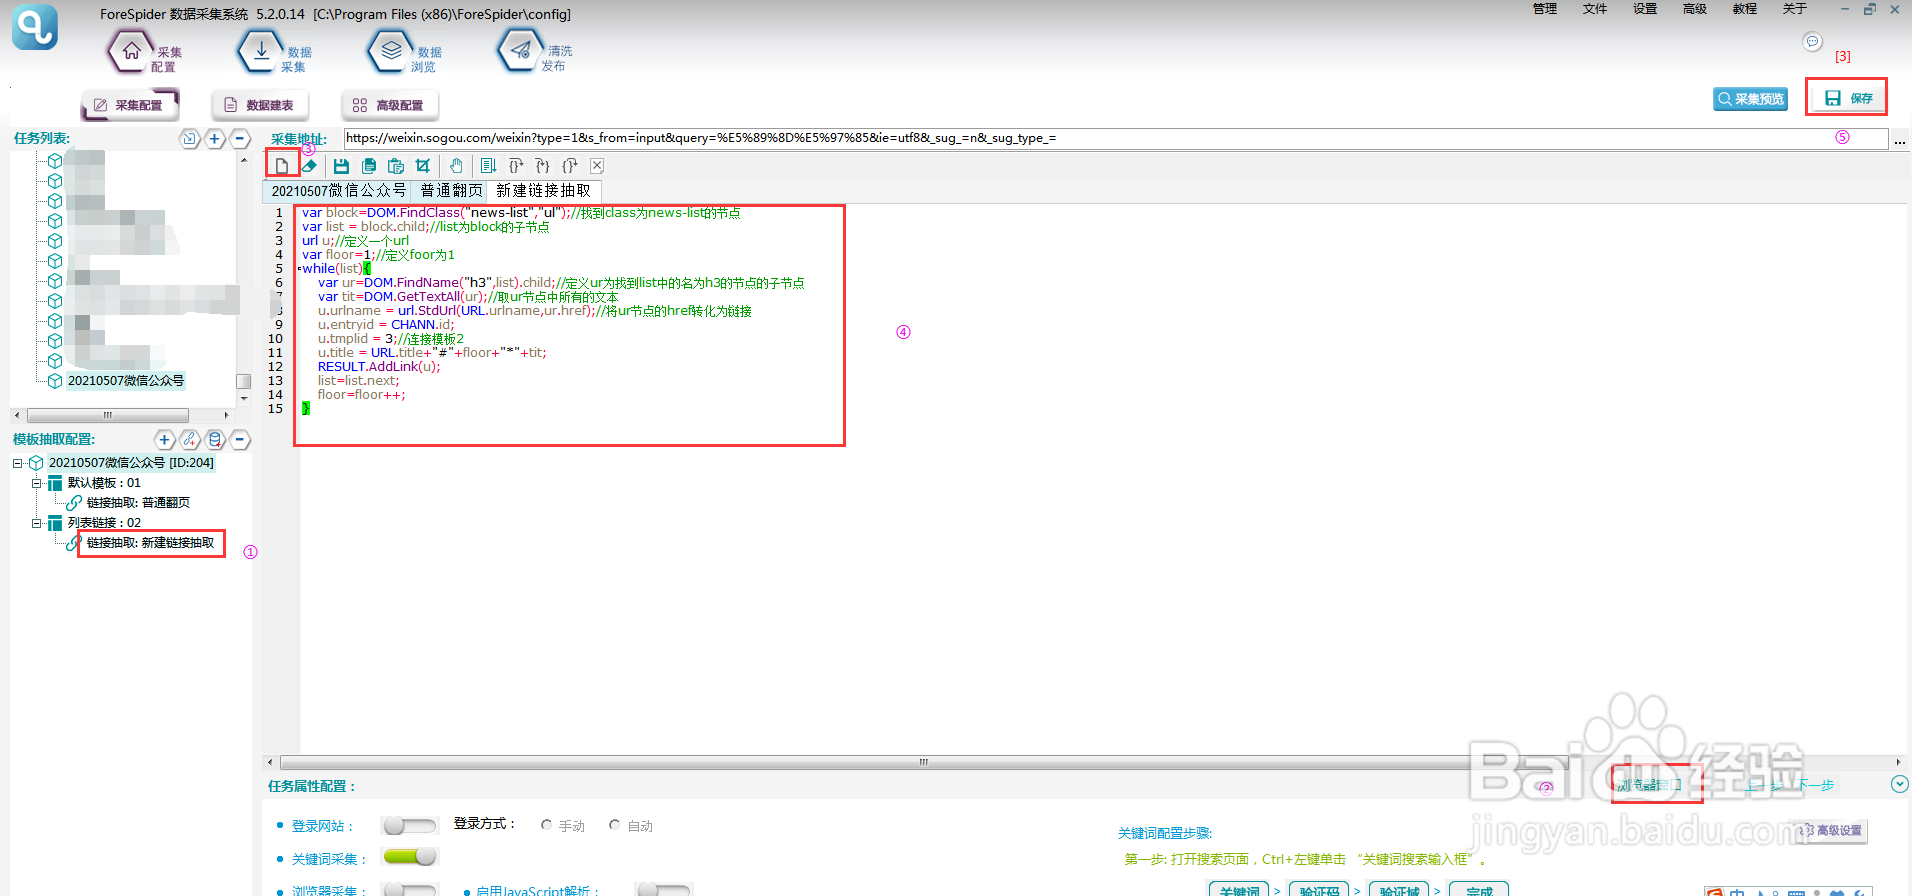Collapse the 列表链接 : 02 node
Screen dimensions: 1912x896
[x=36, y=523]
